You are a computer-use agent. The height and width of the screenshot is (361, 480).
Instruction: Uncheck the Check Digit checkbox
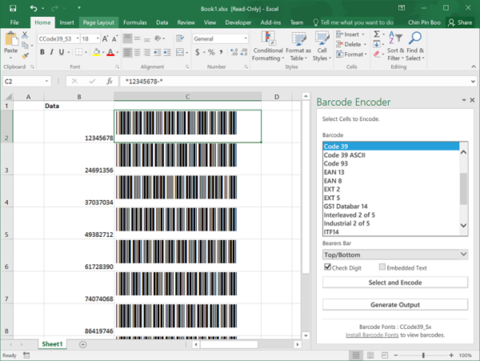[327, 267]
